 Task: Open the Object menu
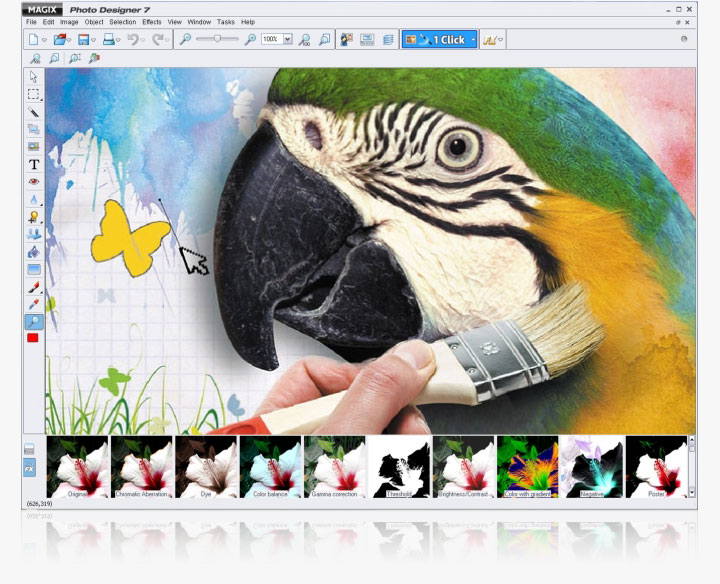(94, 22)
